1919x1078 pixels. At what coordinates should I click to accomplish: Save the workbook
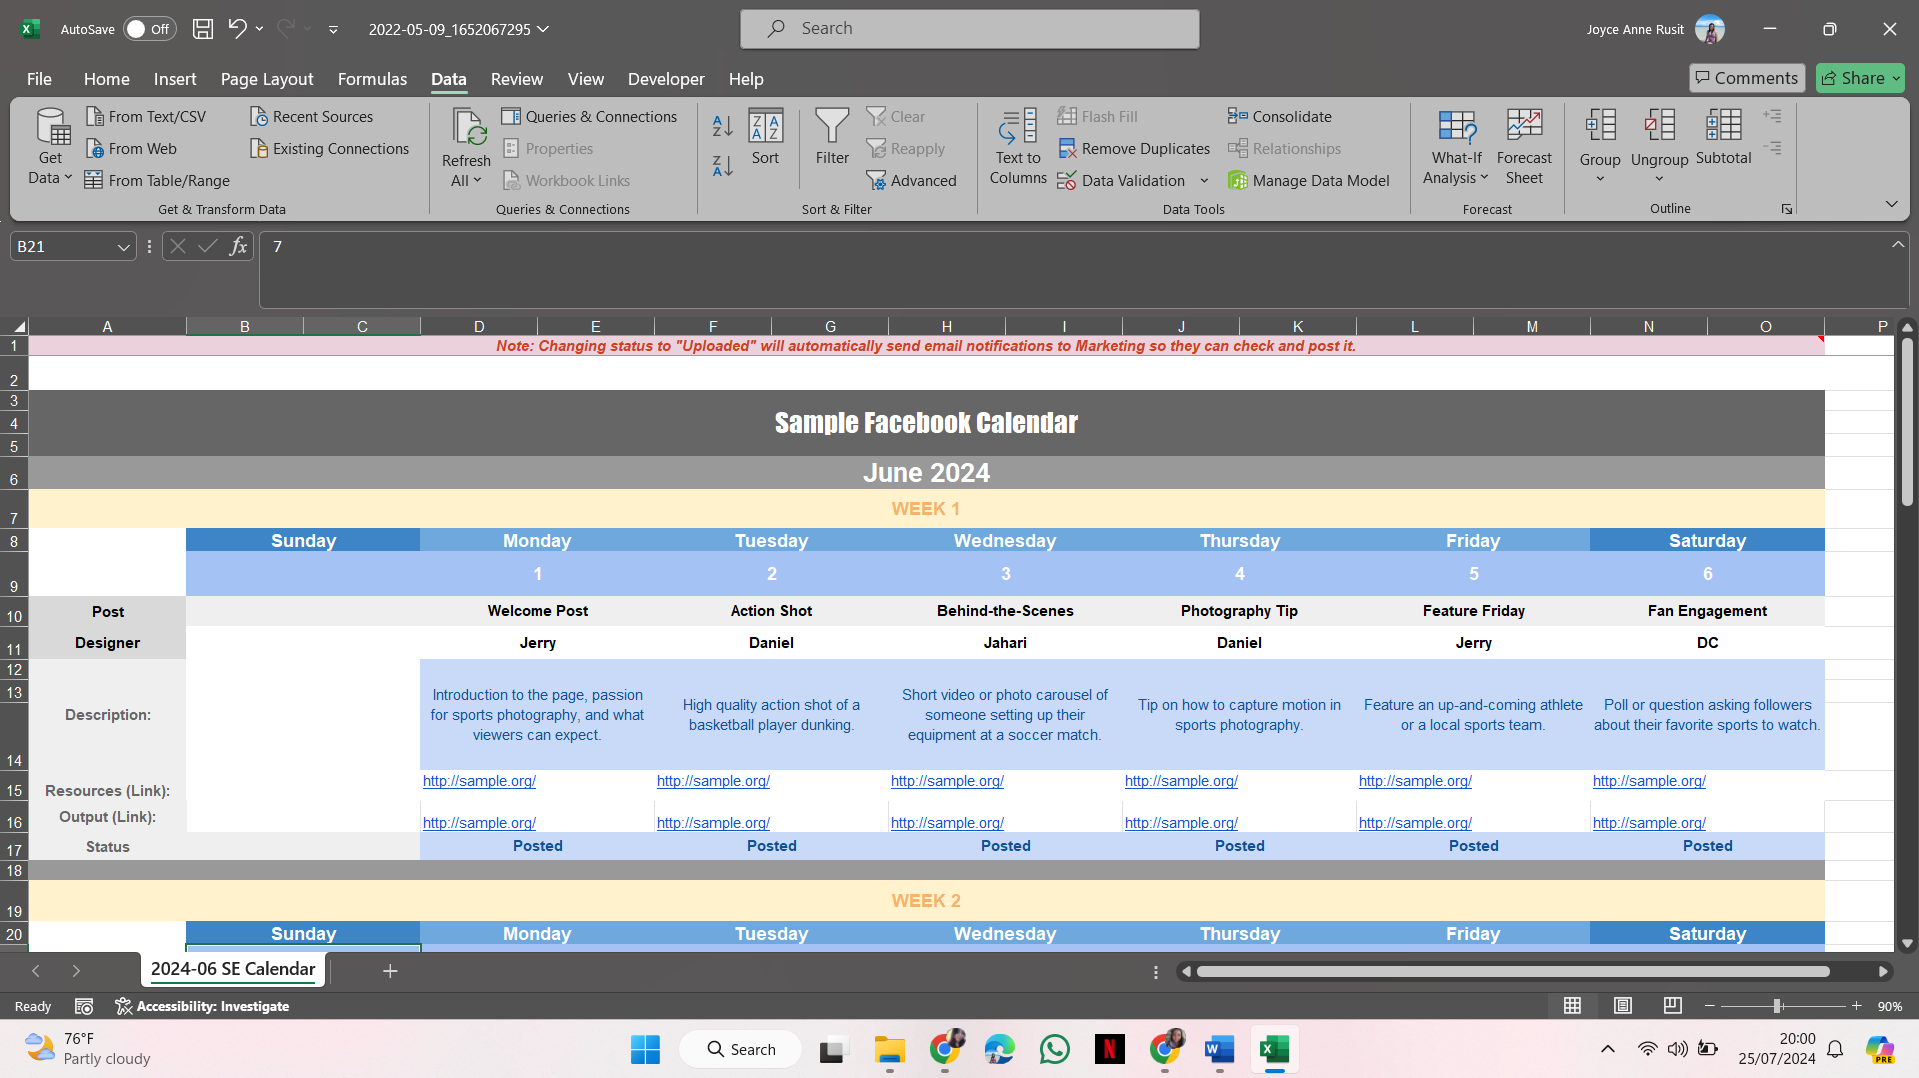coord(203,29)
